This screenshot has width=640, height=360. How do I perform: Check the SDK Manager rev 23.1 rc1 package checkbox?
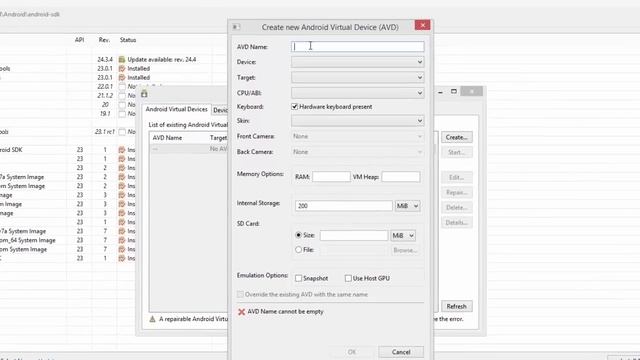tap(122, 132)
